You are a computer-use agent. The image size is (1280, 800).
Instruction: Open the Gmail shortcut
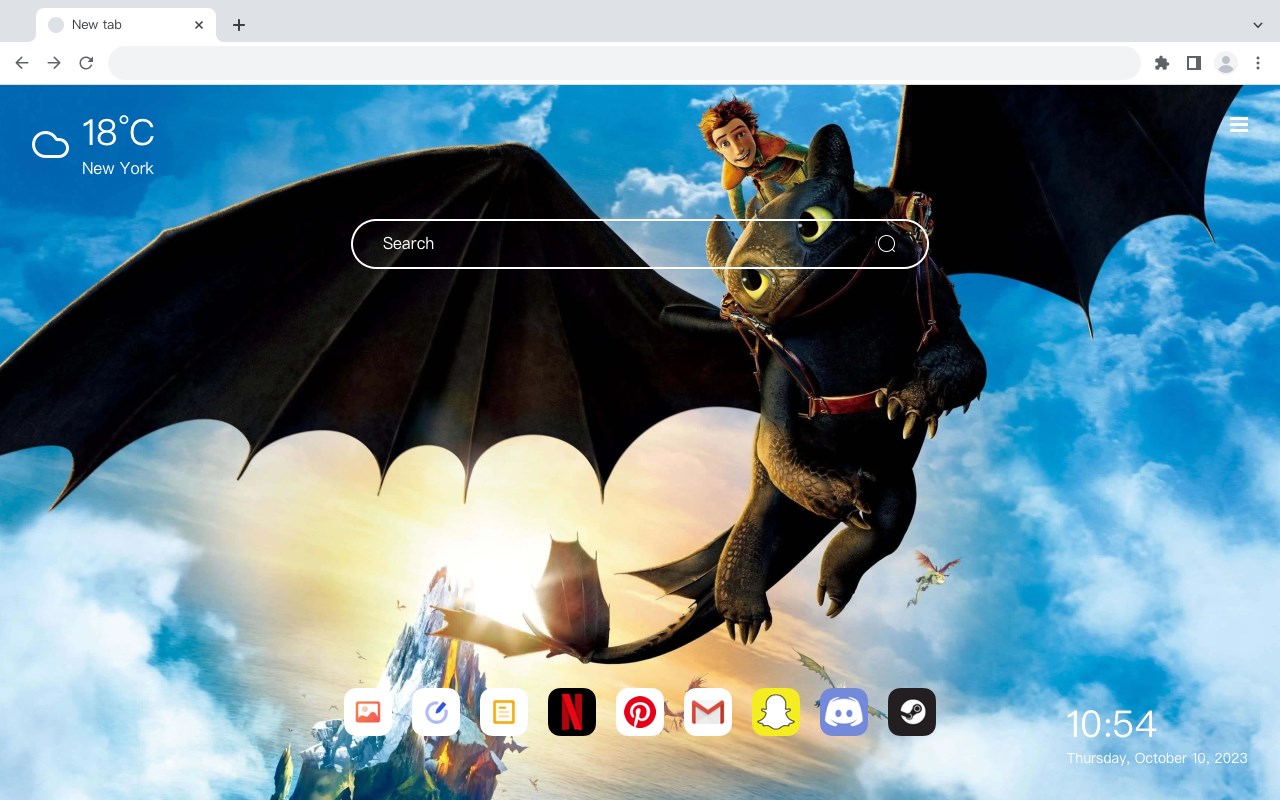click(708, 712)
